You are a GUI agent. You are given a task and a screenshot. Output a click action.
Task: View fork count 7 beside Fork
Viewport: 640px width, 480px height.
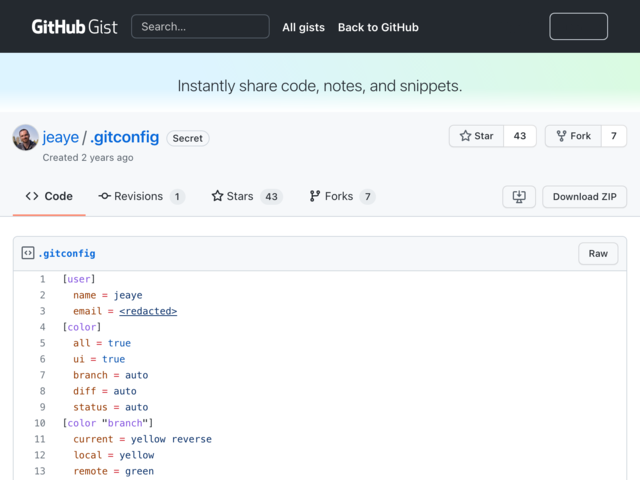pyautogui.click(x=613, y=136)
